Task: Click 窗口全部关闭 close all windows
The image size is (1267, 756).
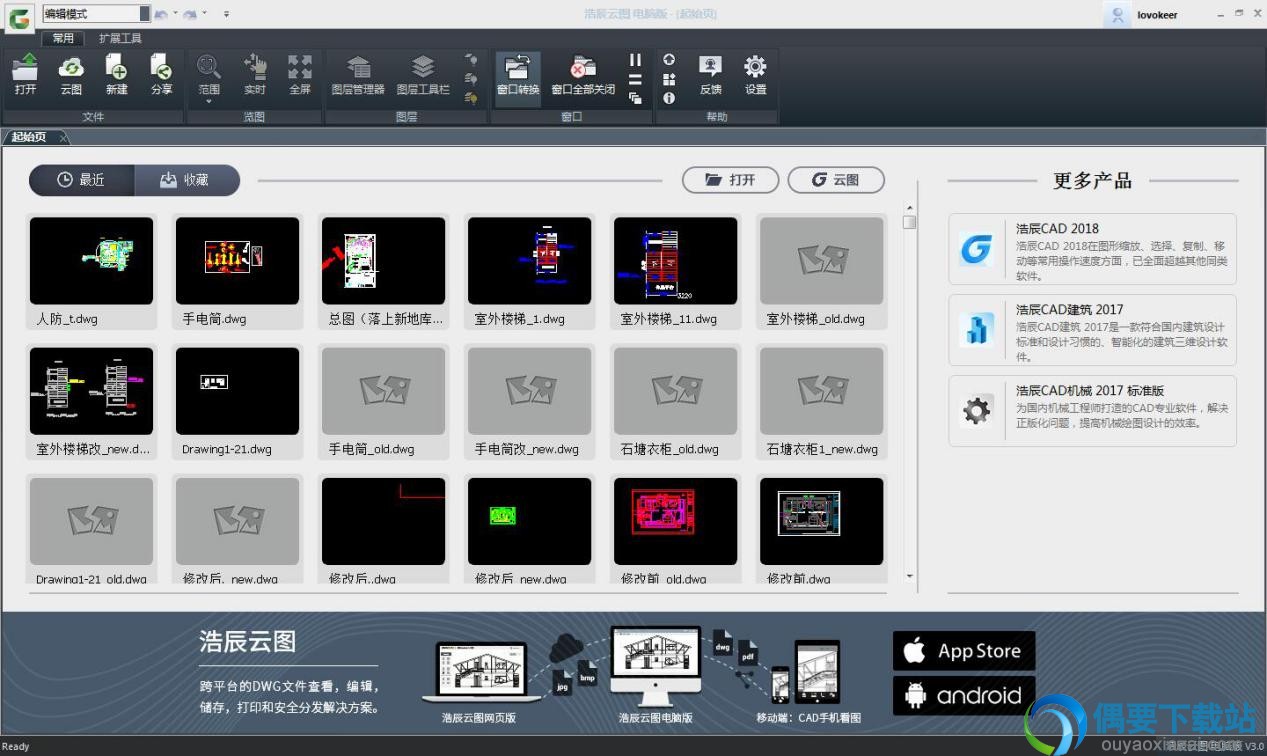Action: tap(583, 76)
